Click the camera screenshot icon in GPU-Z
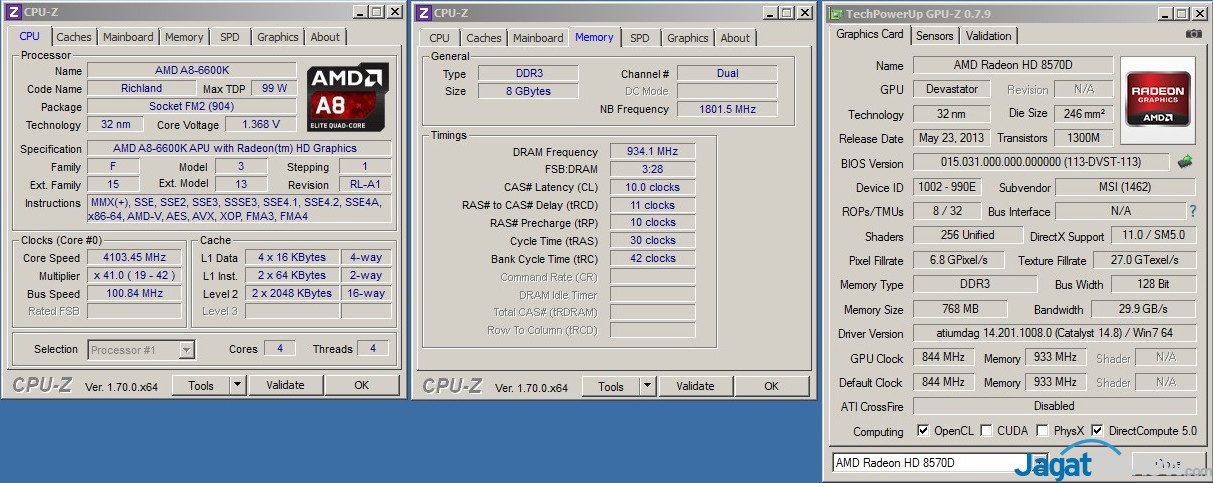 coord(1193,34)
